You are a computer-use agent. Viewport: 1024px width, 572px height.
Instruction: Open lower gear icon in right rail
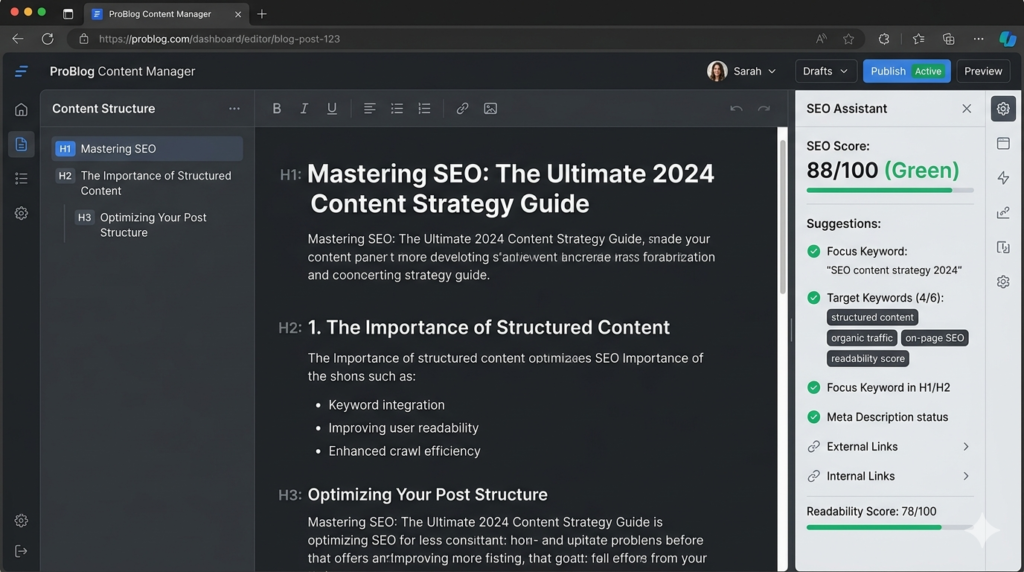(x=1003, y=282)
